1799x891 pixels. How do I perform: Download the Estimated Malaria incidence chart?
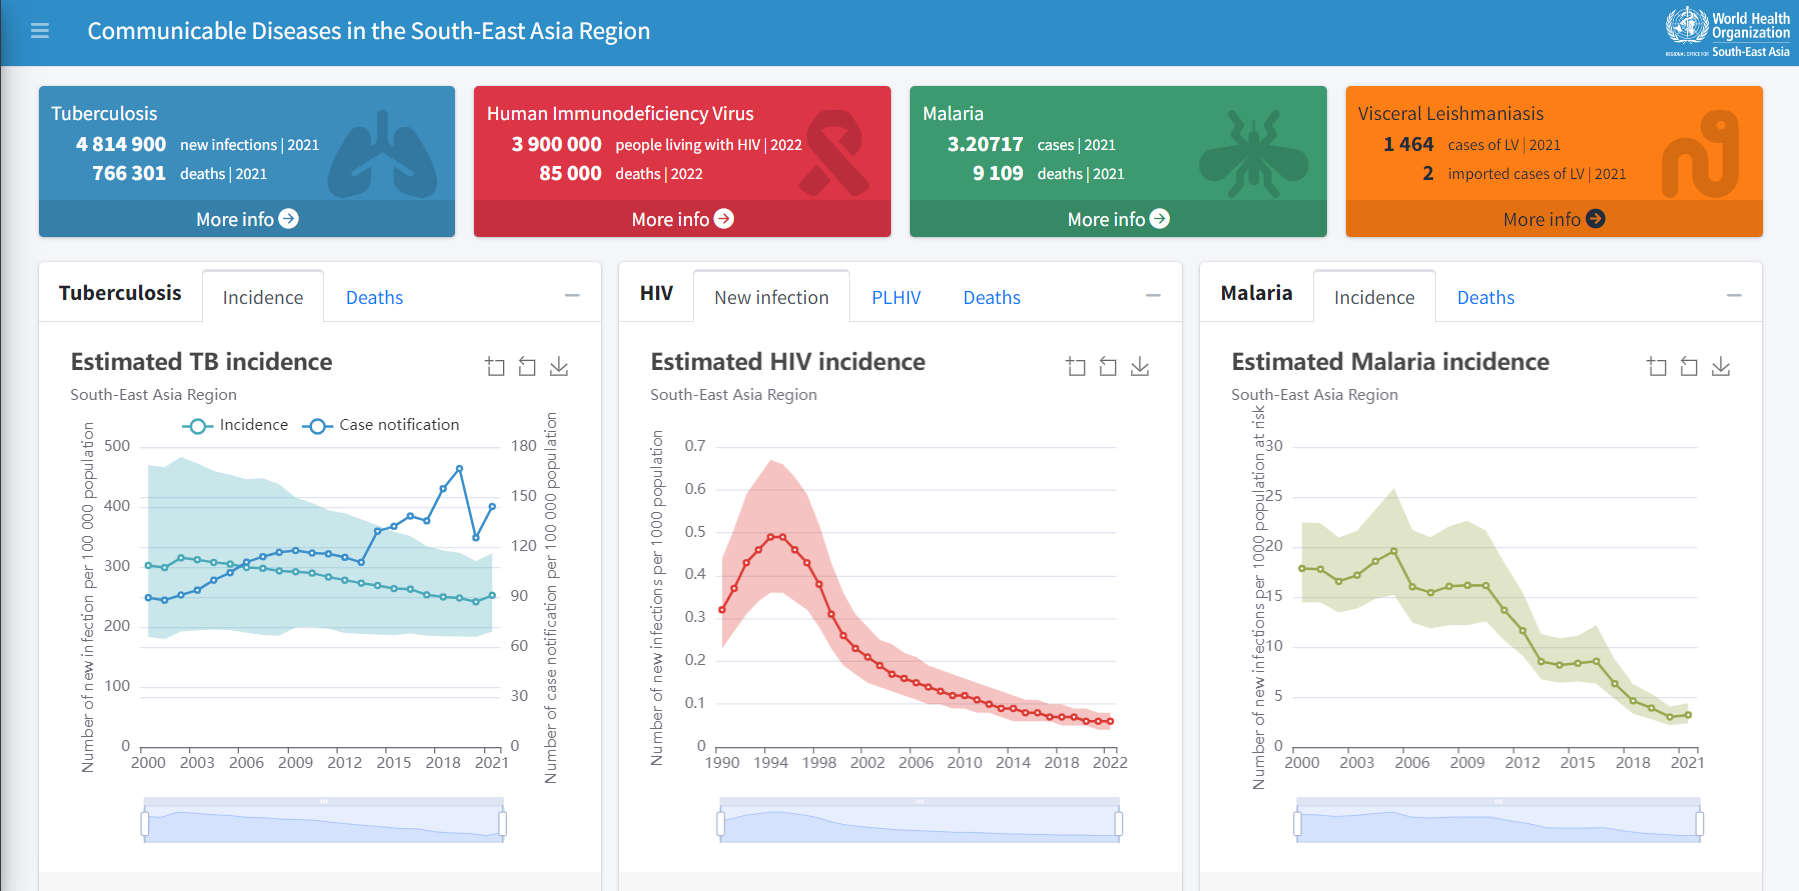pos(1721,366)
